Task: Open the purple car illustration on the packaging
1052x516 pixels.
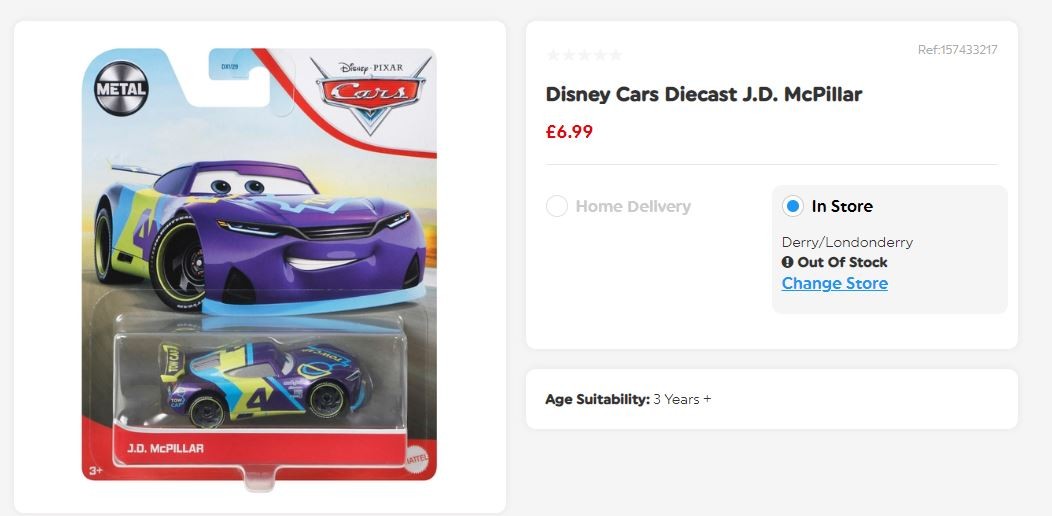Action: [x=260, y=235]
